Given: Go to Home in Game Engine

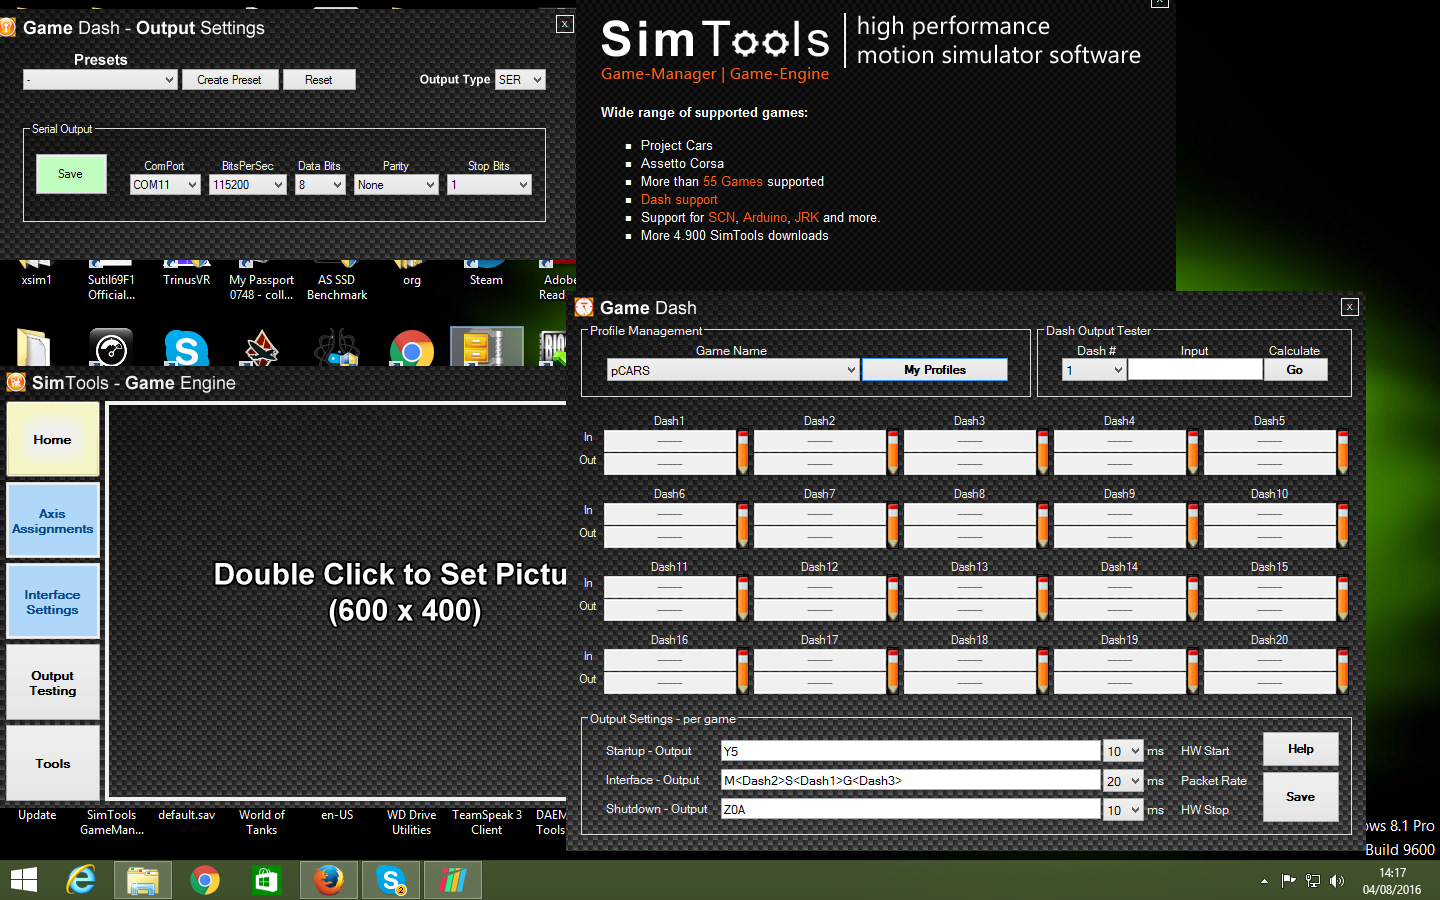Looking at the screenshot, I should tap(53, 439).
